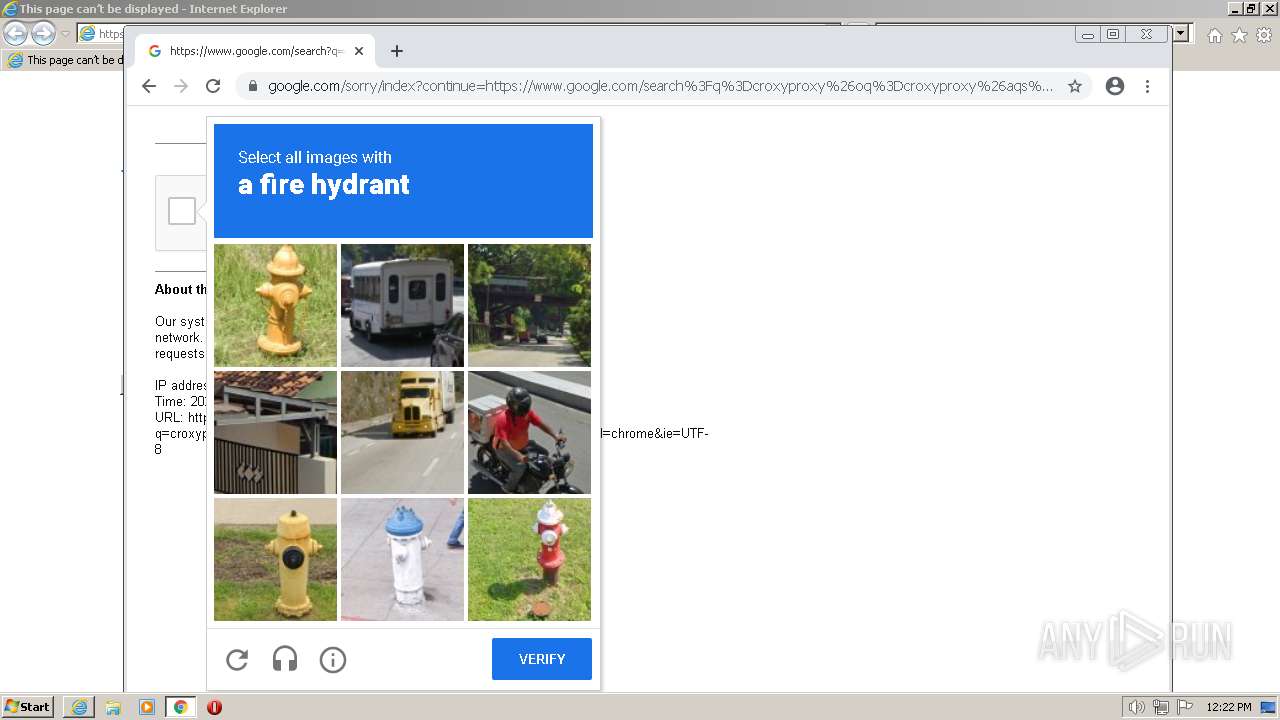Screen dimensions: 1280x720
Task: Open a new Chrome tab with plus
Action: tap(397, 51)
